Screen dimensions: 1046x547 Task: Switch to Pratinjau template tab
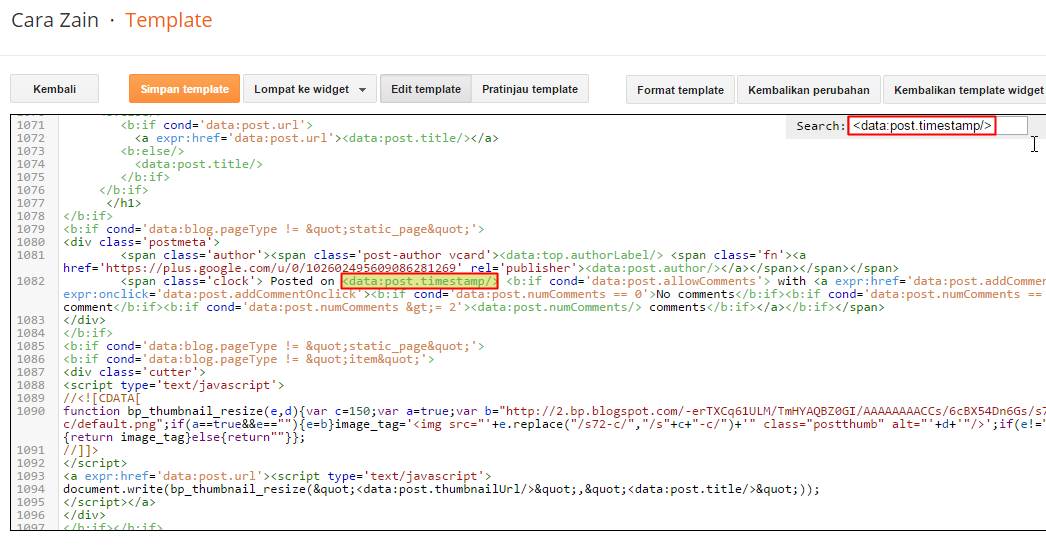(530, 89)
